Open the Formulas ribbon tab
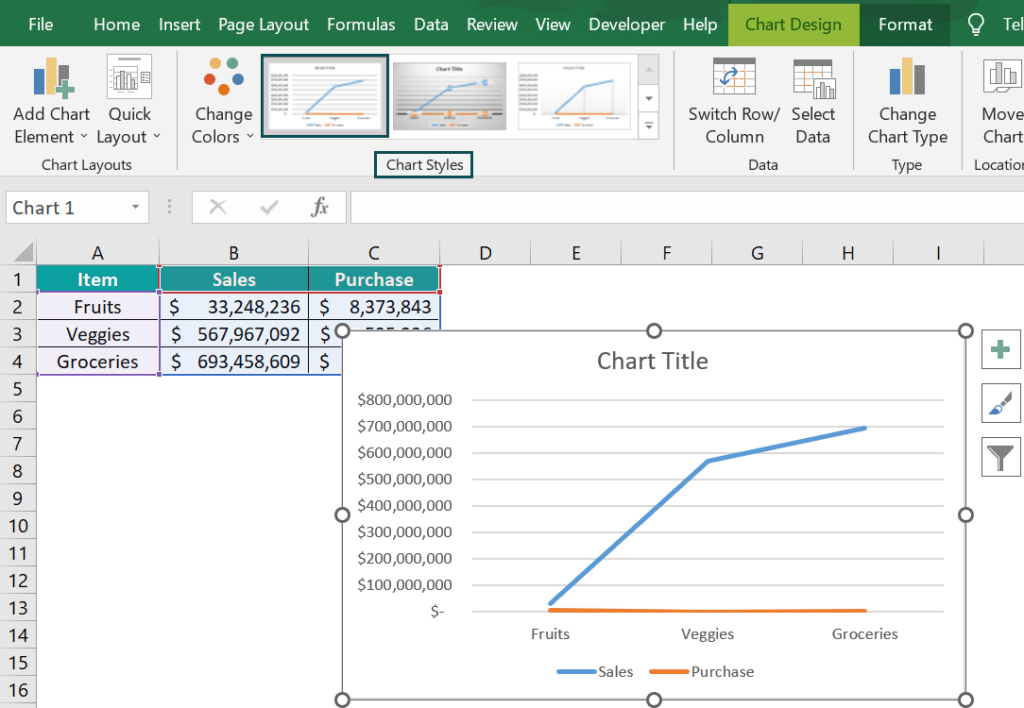Viewport: 1024px width, 708px height. point(361,23)
